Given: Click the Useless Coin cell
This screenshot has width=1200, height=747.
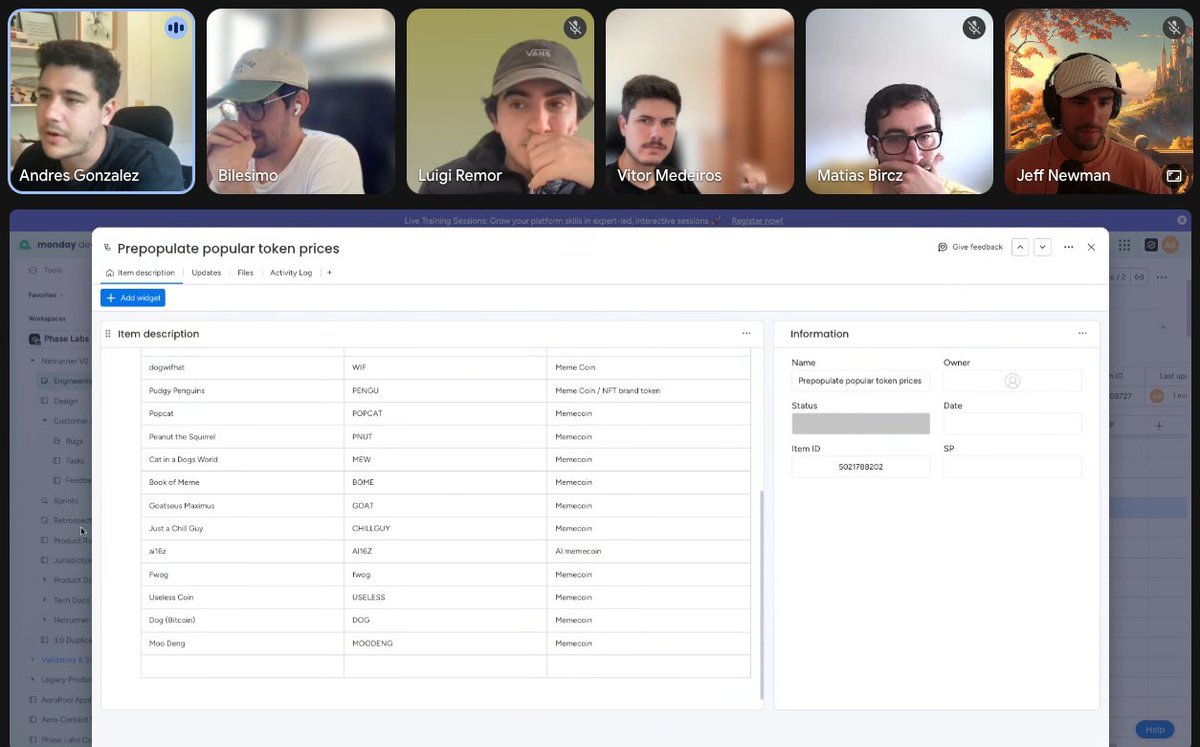Looking at the screenshot, I should [242, 597].
